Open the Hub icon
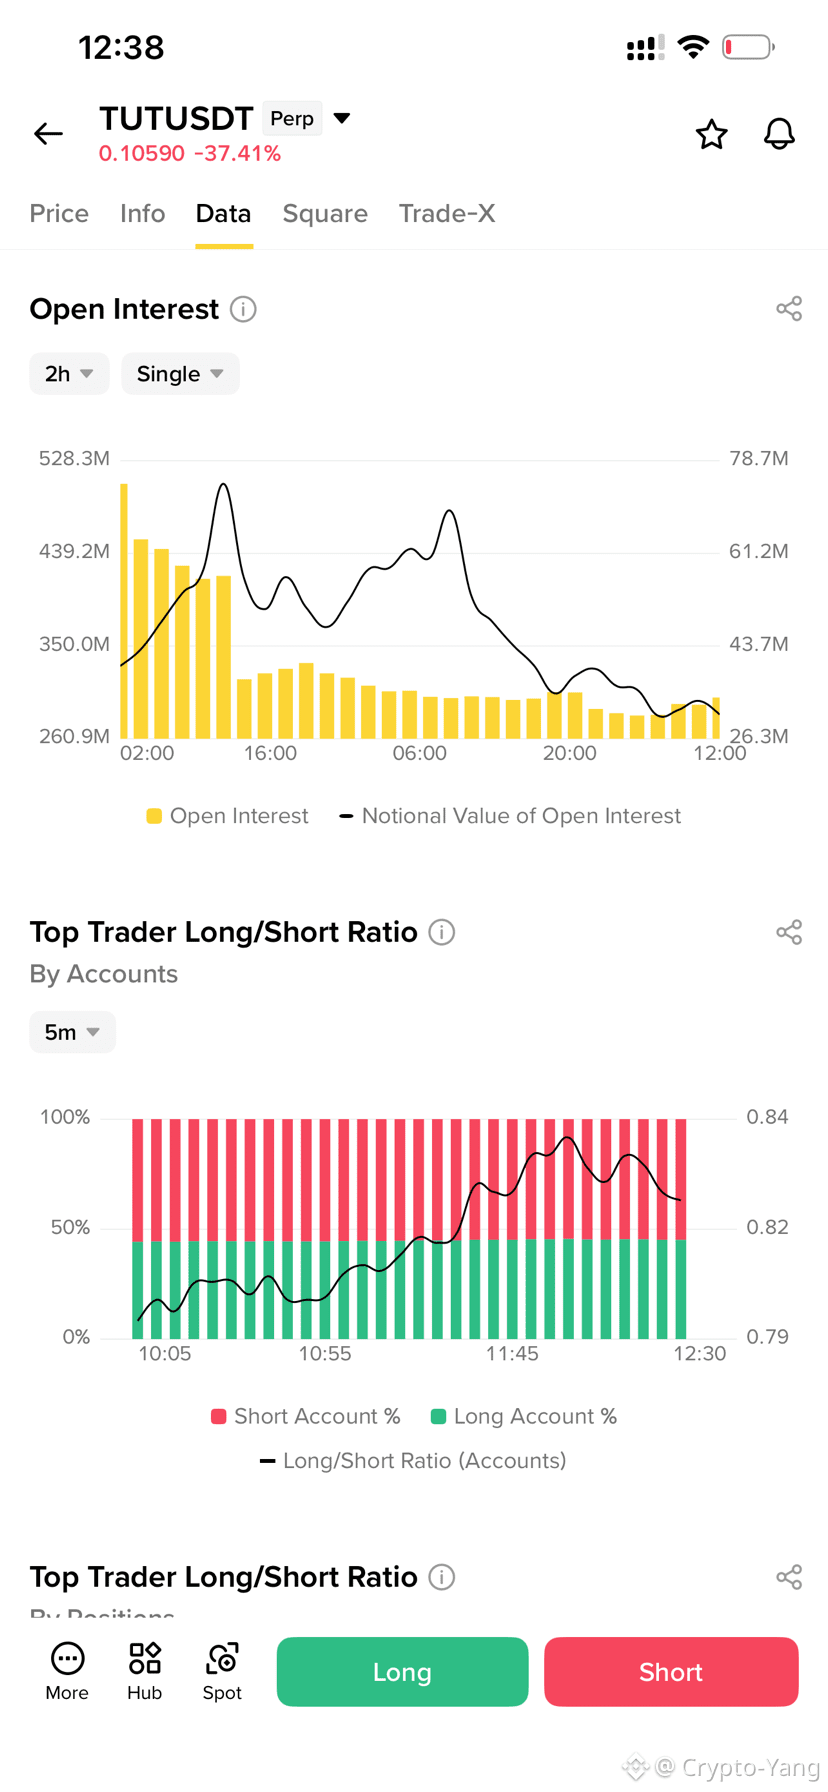The width and height of the screenshot is (828, 1792). click(144, 1671)
